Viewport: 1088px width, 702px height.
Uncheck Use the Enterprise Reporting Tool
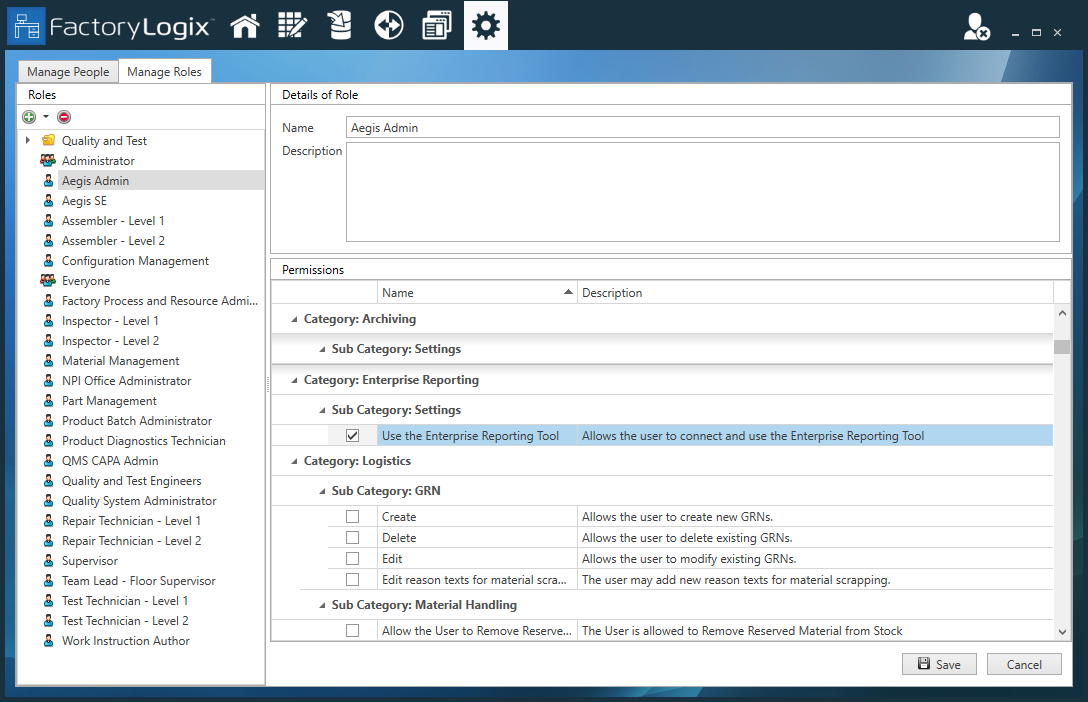point(352,435)
